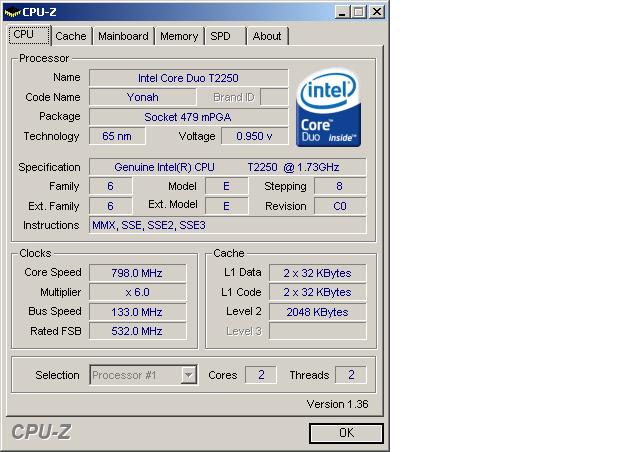This screenshot has width=640, height=452.
Task: Click the Version 1.36 label
Action: (x=337, y=404)
